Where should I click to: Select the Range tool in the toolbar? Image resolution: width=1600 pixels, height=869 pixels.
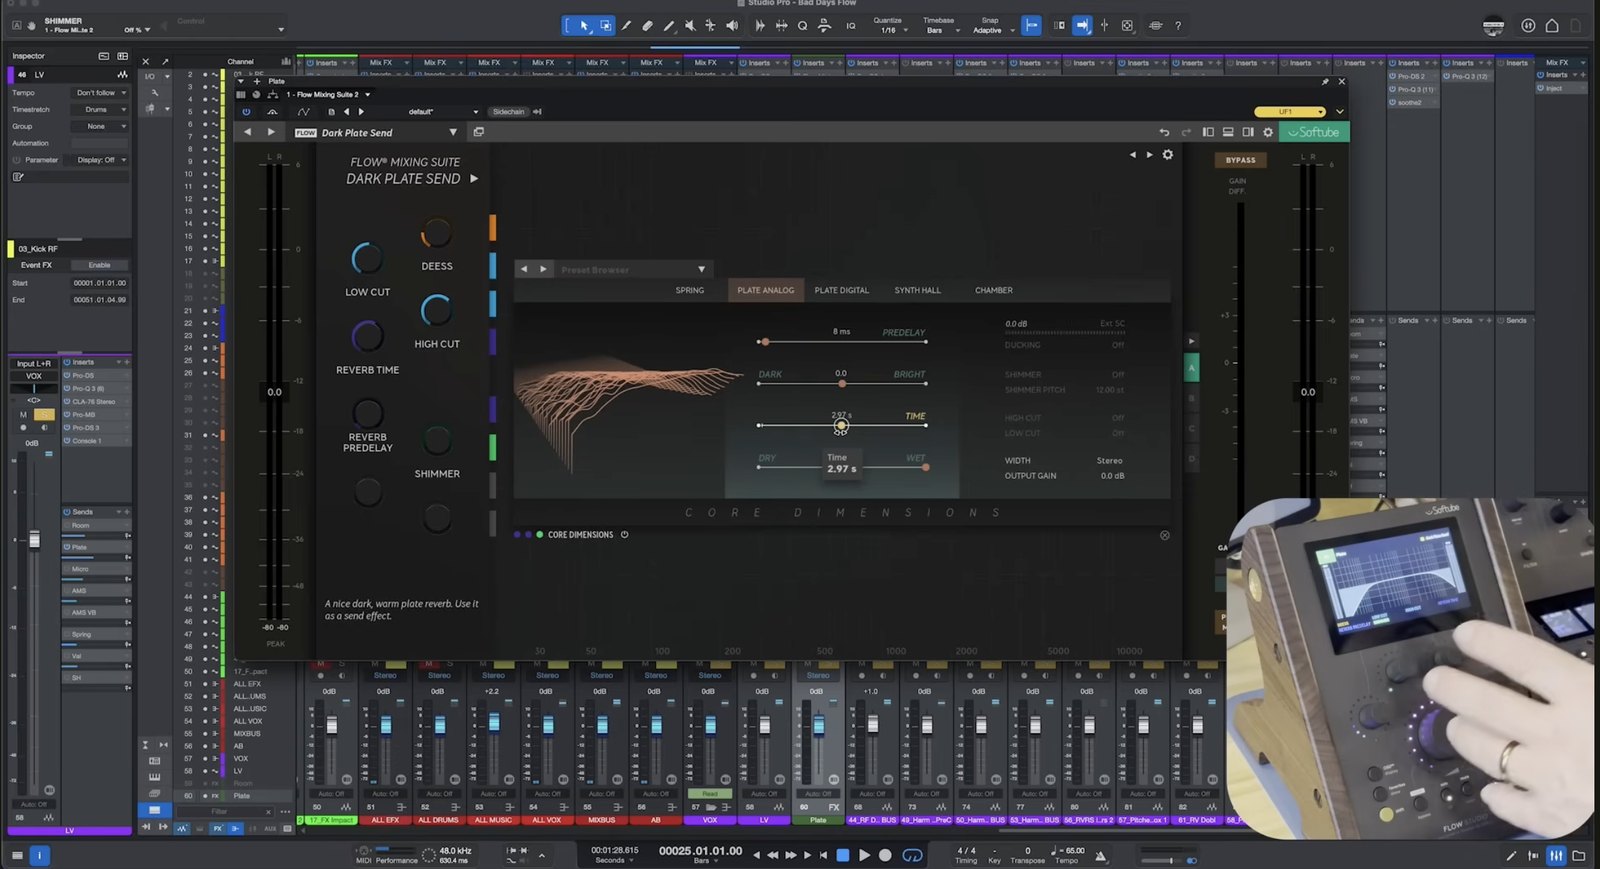pyautogui.click(x=605, y=26)
